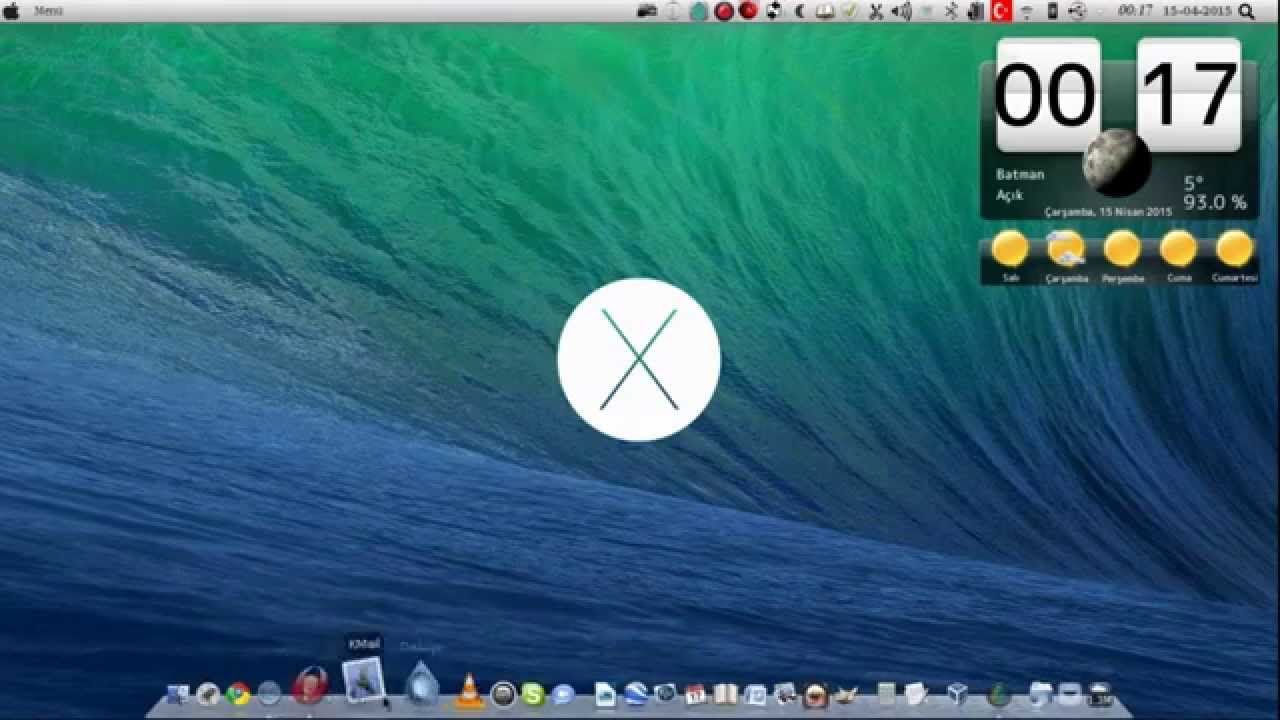The image size is (1280, 720).
Task: Click the crescent moon night-mode tray icon
Action: coord(800,11)
